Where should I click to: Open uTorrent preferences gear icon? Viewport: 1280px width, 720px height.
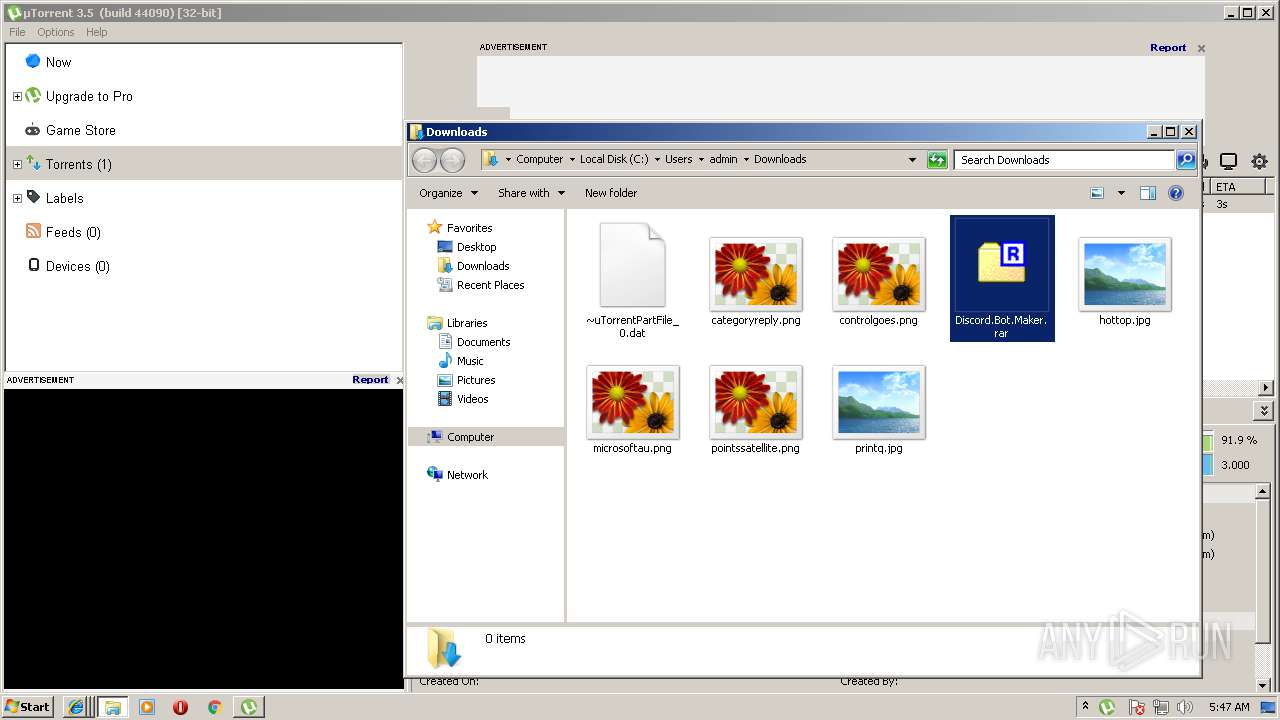1259,161
